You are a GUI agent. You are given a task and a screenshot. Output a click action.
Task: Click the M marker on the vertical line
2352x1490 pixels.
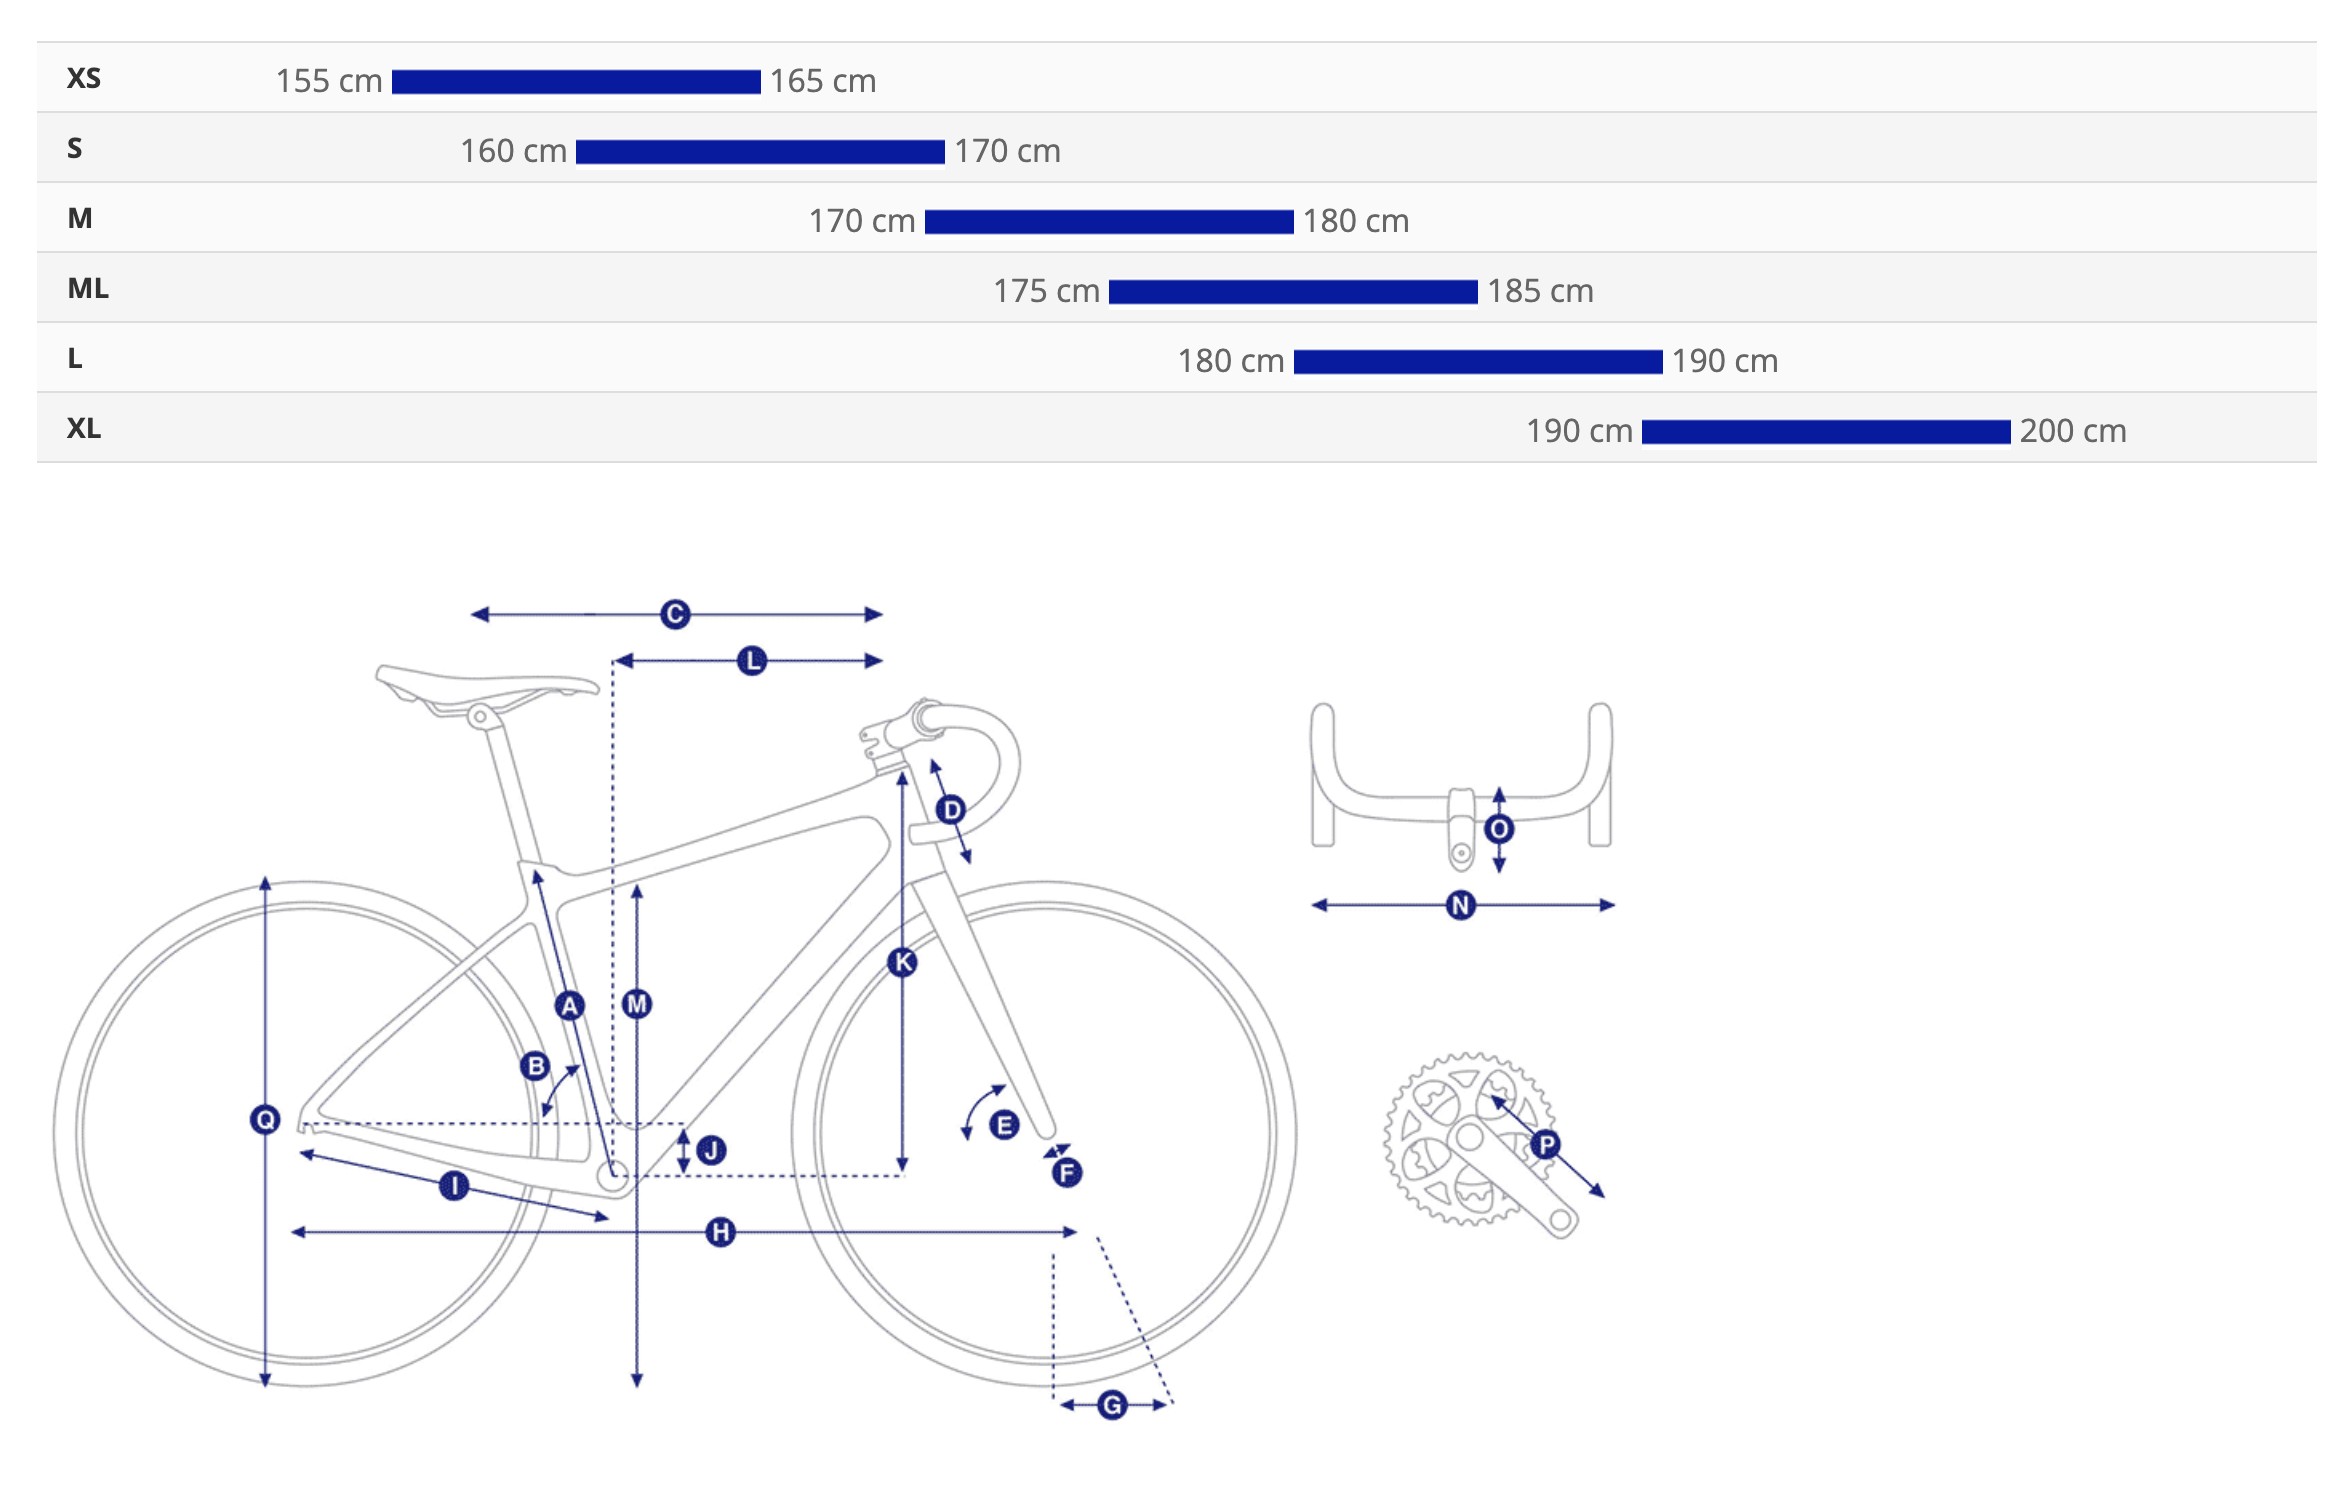coord(637,1003)
